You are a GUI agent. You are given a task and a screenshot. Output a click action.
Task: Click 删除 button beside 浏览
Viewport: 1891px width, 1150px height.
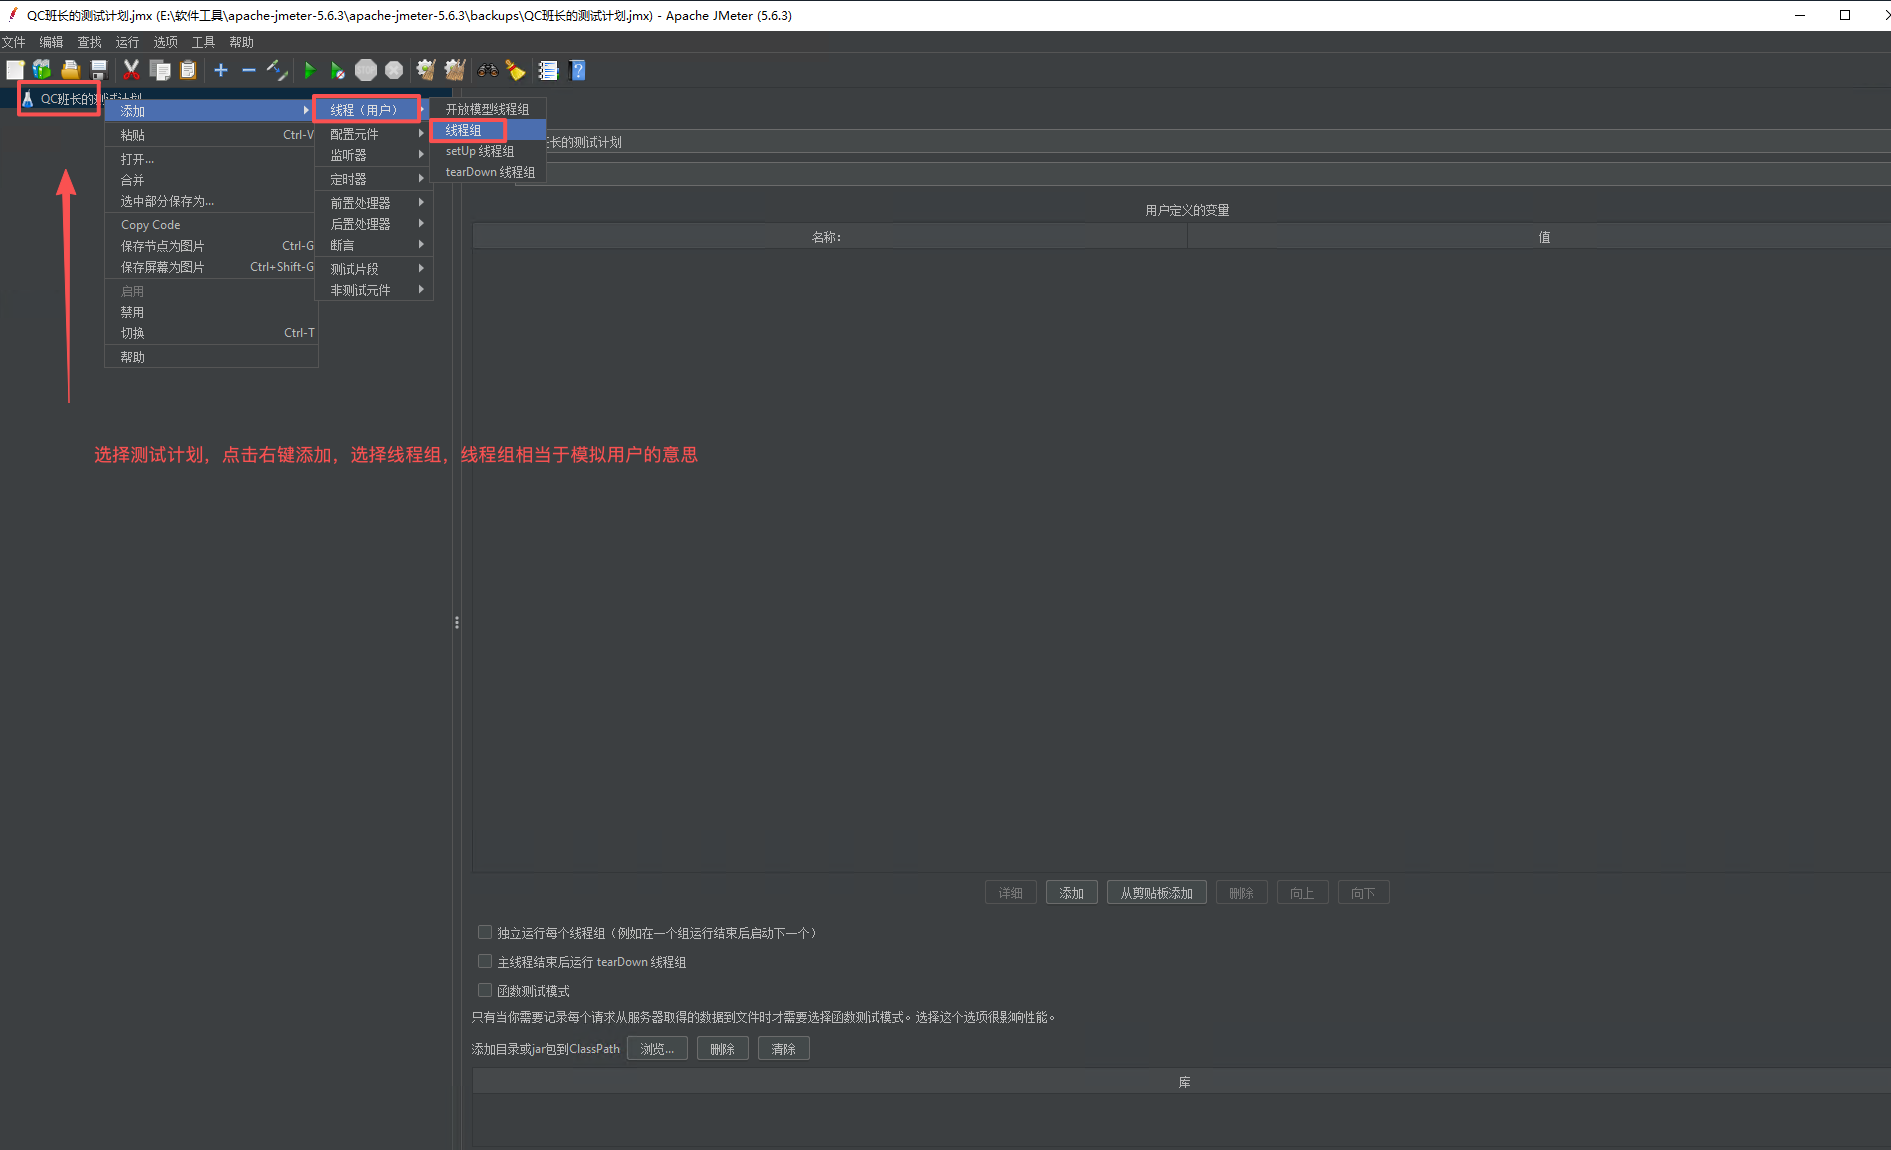pos(722,1049)
